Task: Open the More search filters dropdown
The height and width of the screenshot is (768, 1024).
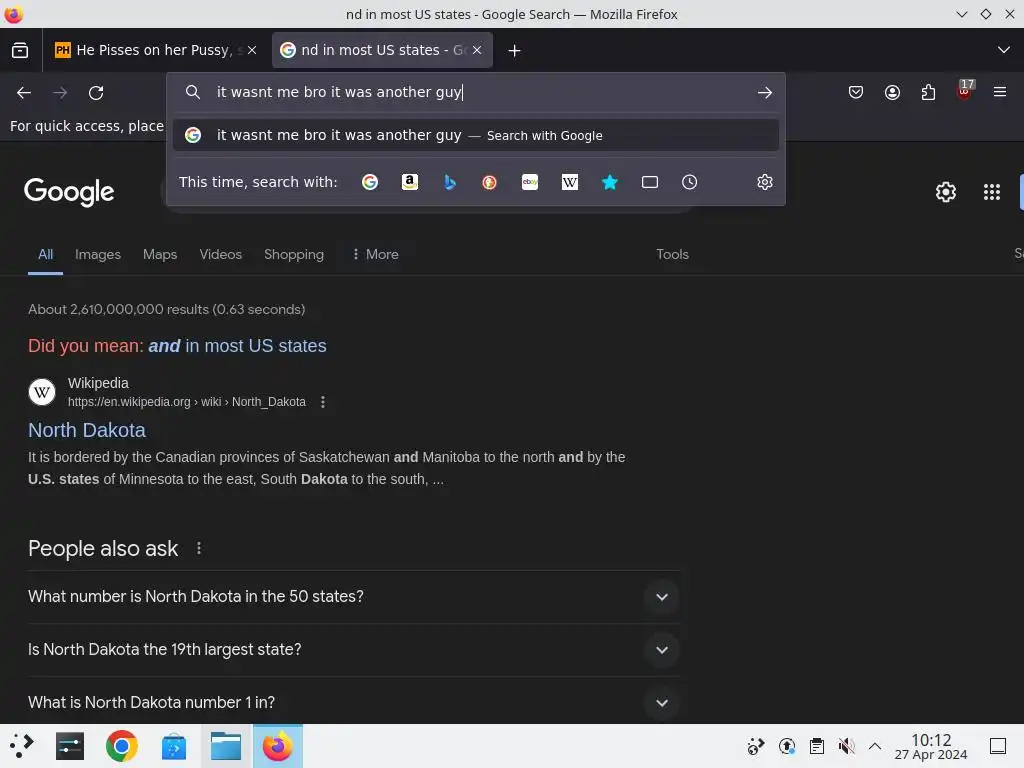Action: [x=375, y=254]
